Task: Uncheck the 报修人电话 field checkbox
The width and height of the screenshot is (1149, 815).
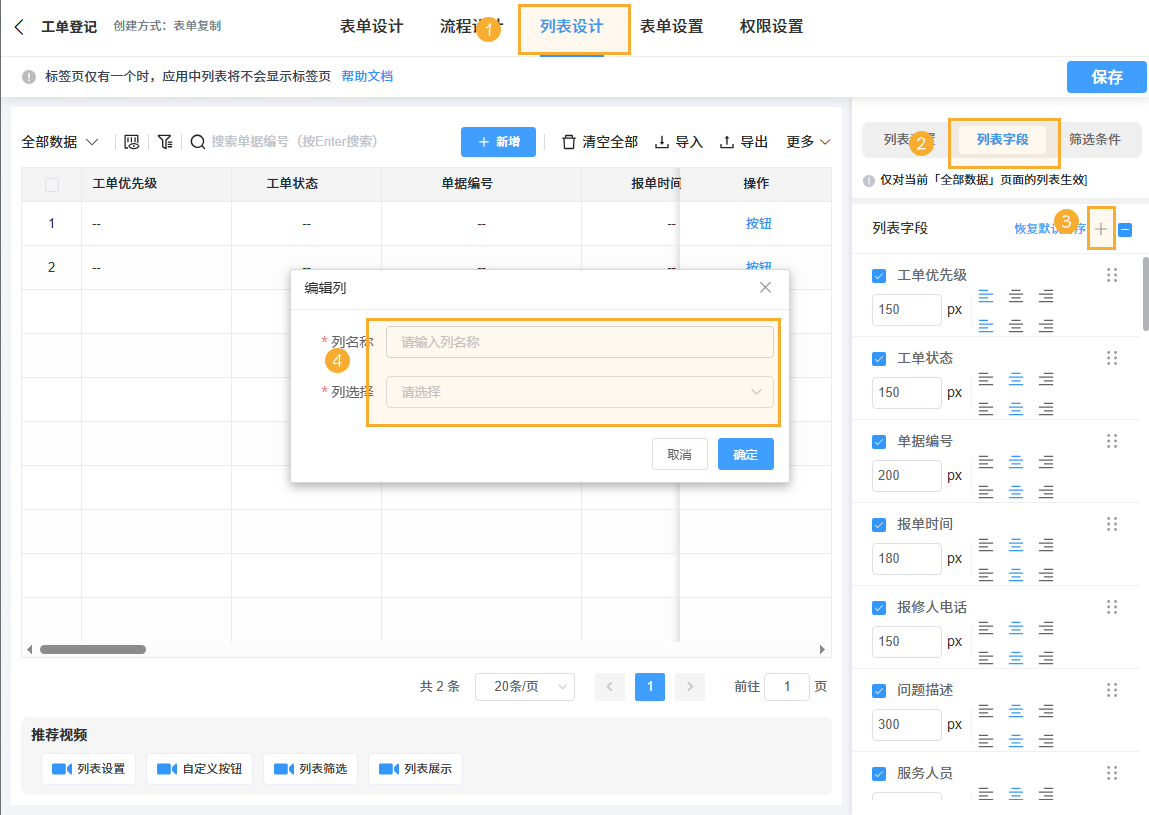Action: [879, 606]
